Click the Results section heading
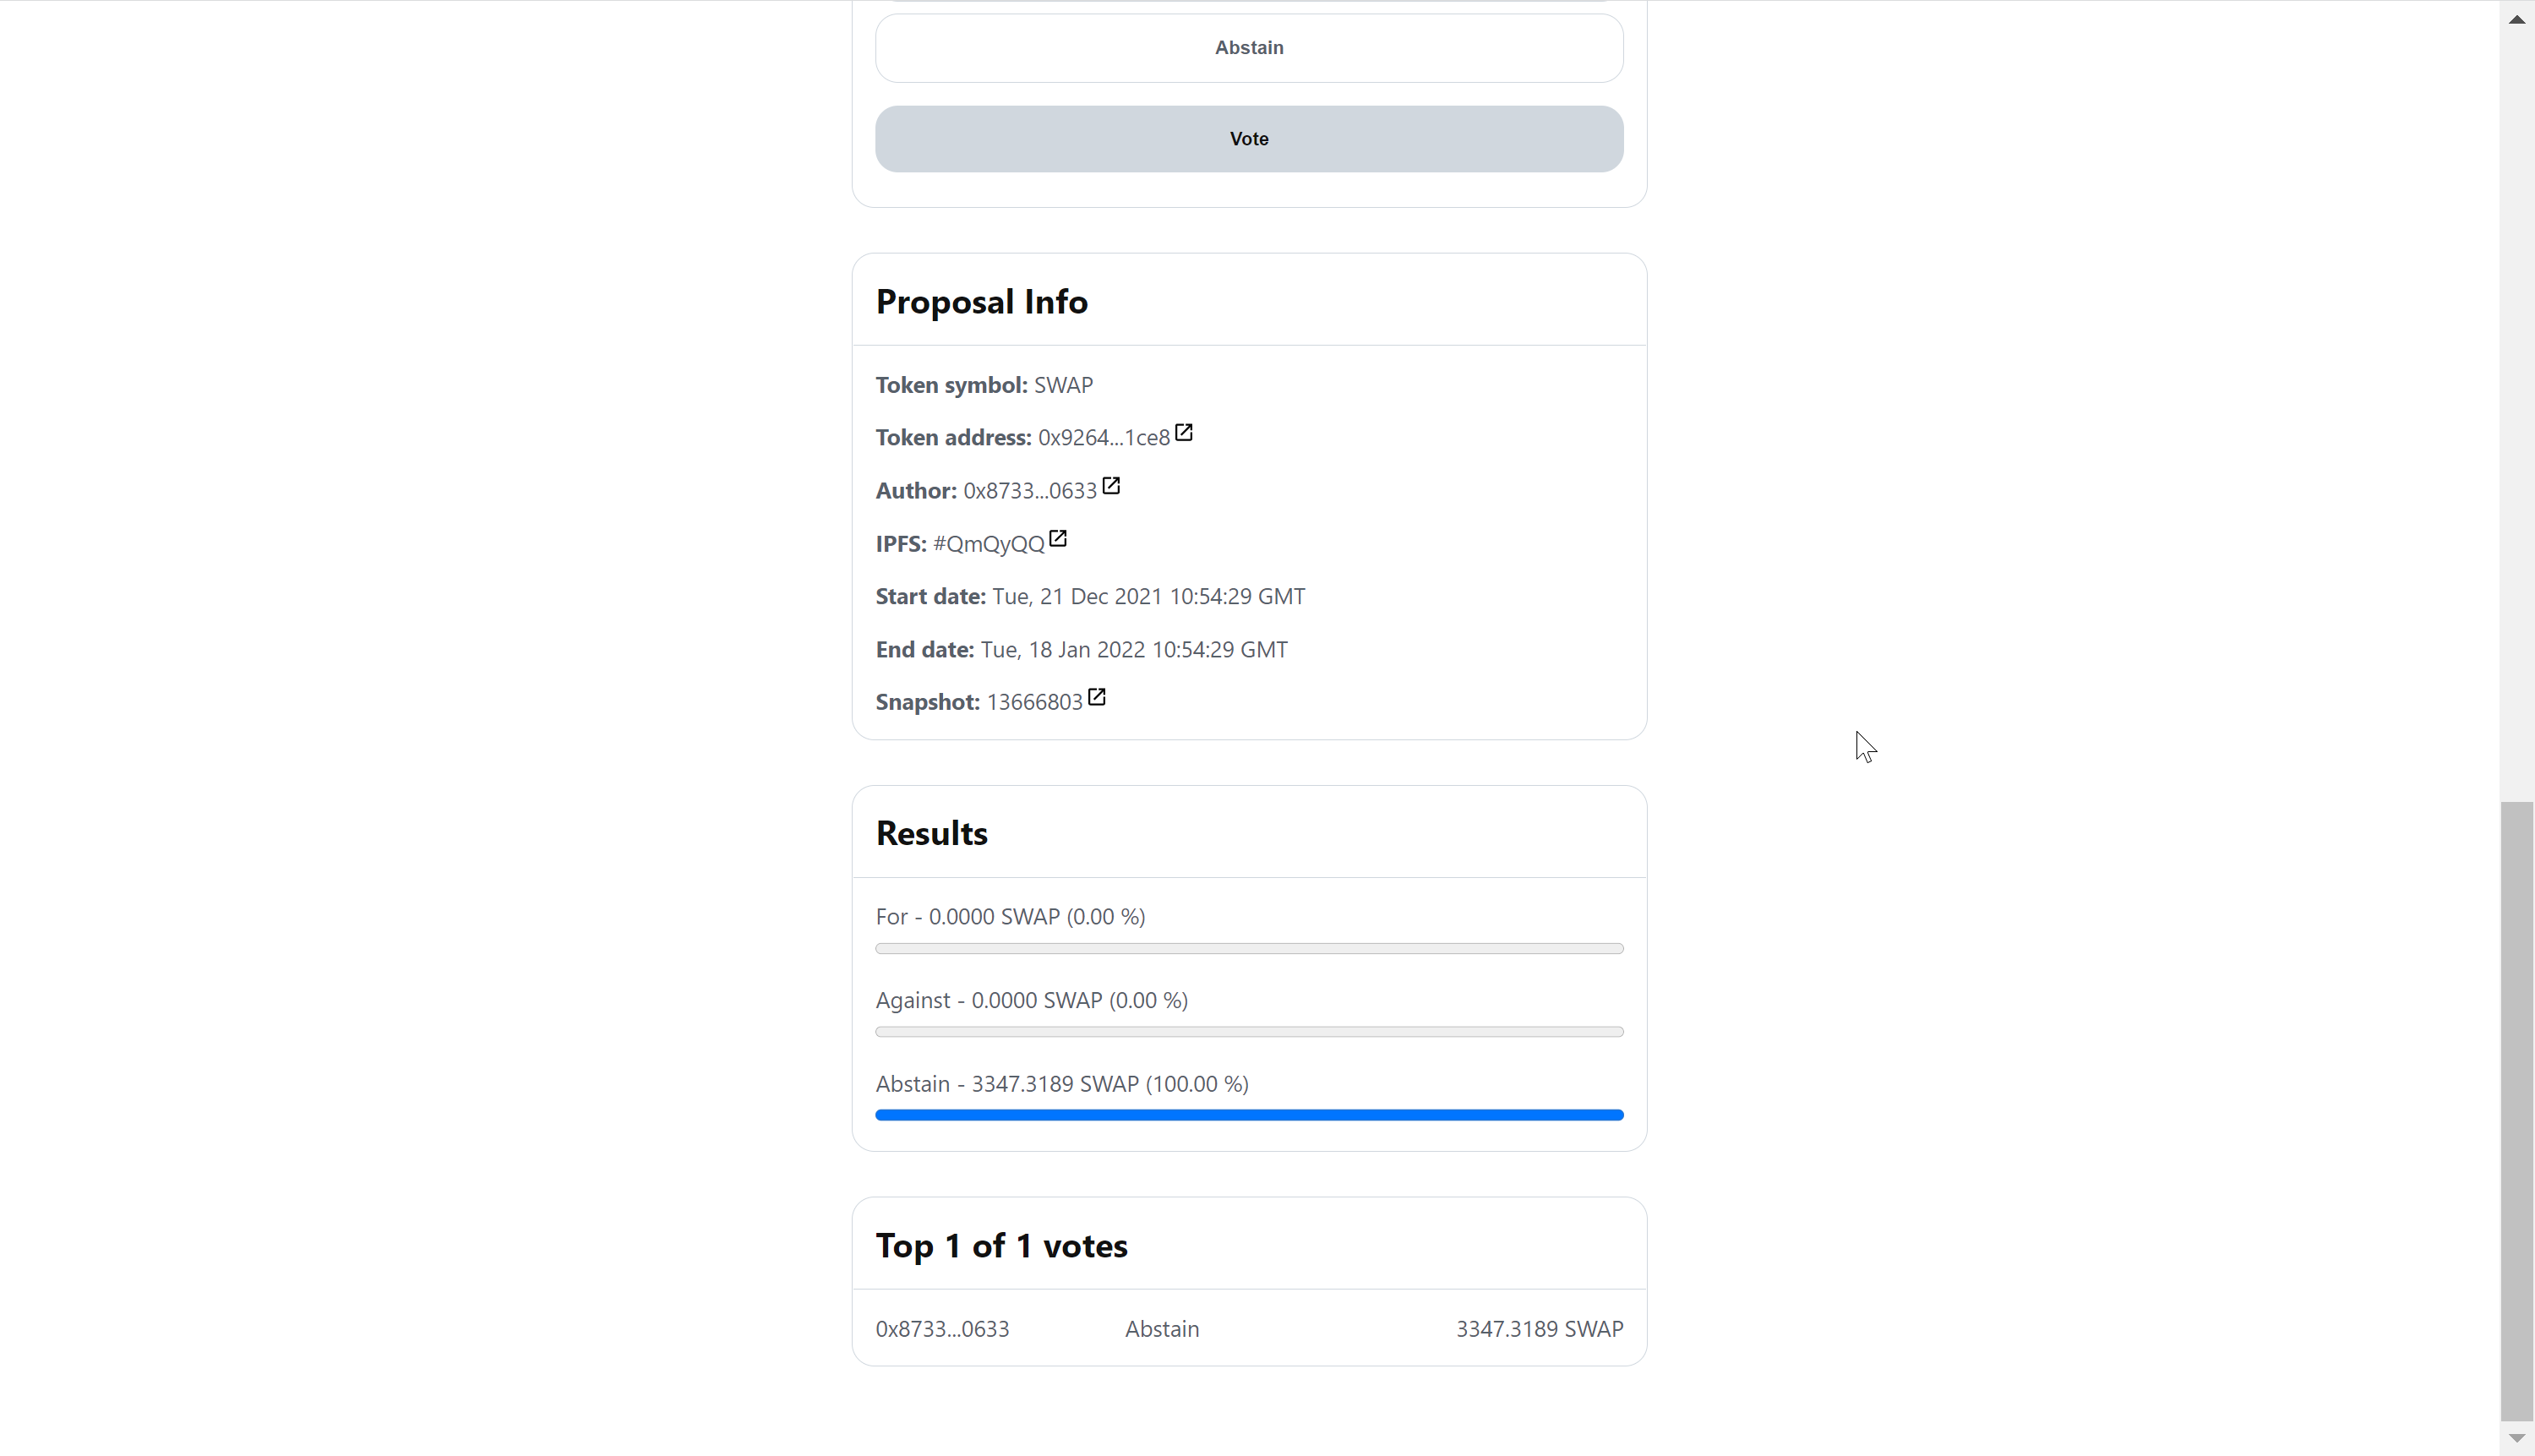 click(931, 833)
